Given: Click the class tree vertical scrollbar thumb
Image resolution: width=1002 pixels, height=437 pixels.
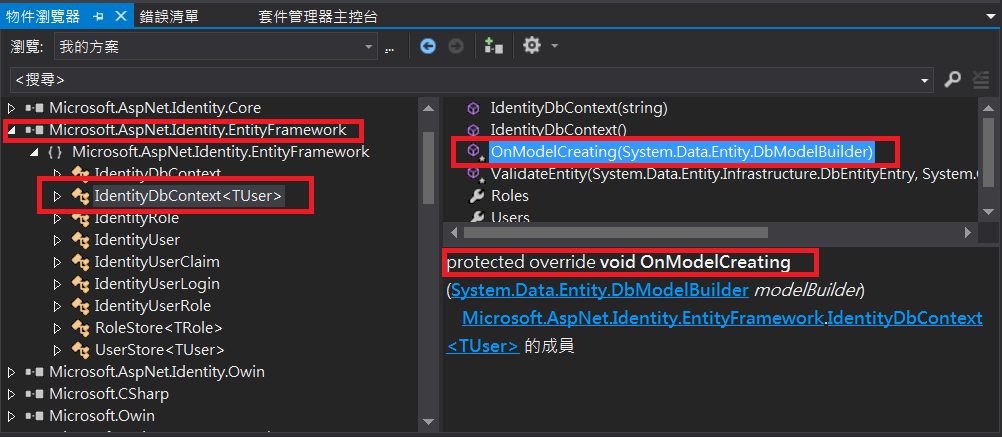Looking at the screenshot, I should [x=428, y=169].
